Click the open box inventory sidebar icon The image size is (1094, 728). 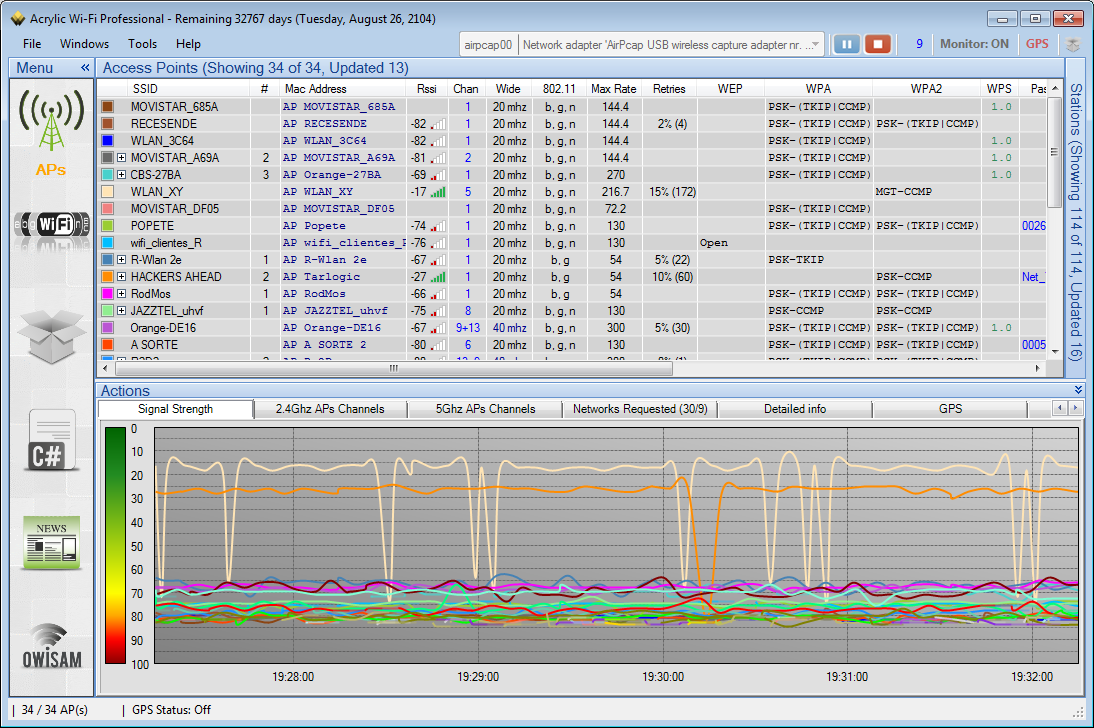[51, 336]
